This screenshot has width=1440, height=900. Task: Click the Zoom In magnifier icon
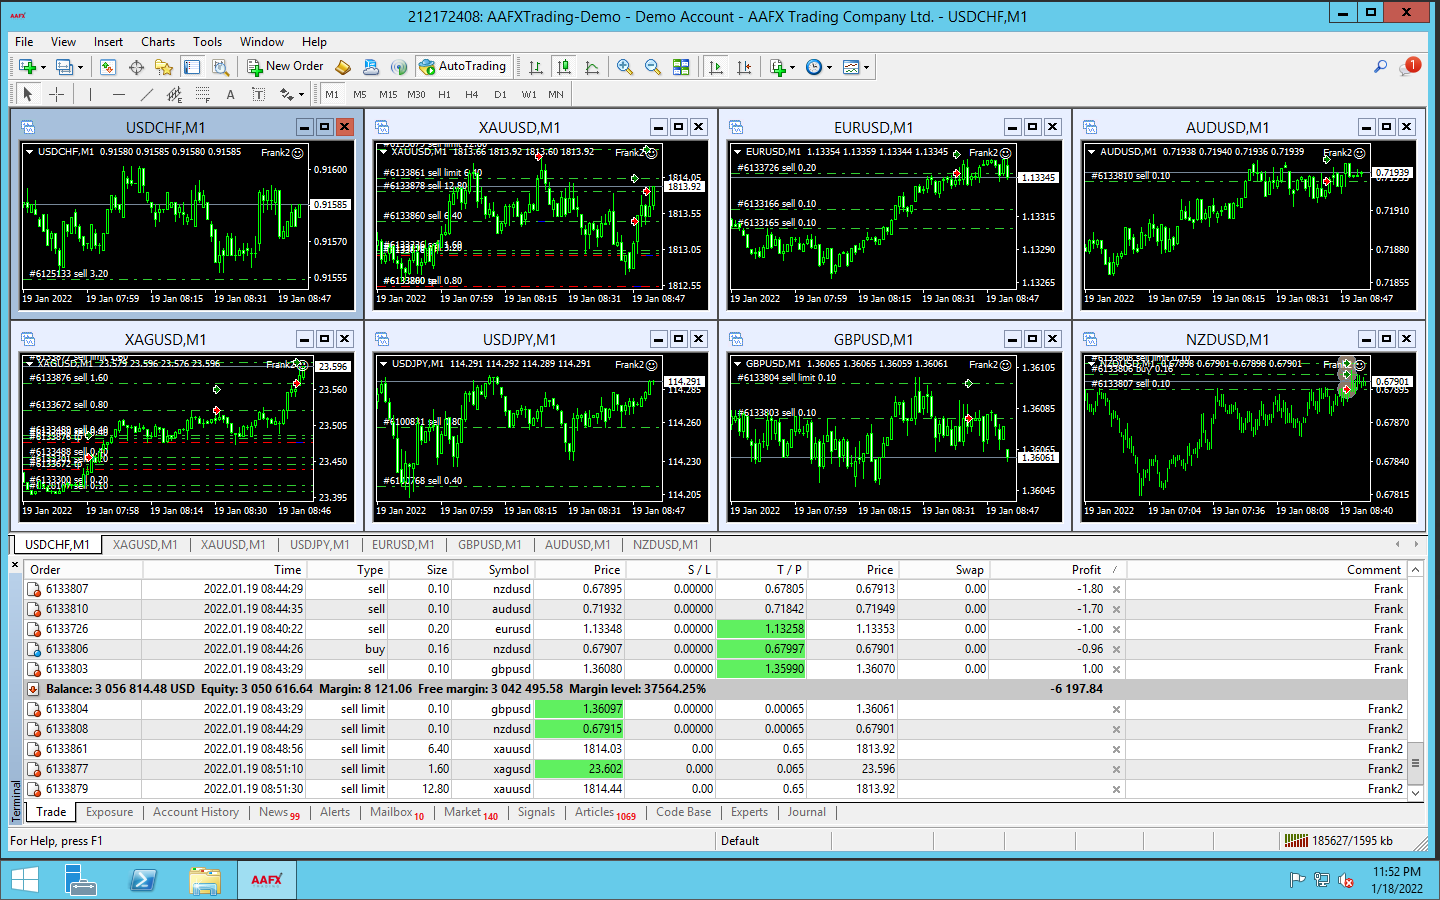[625, 67]
